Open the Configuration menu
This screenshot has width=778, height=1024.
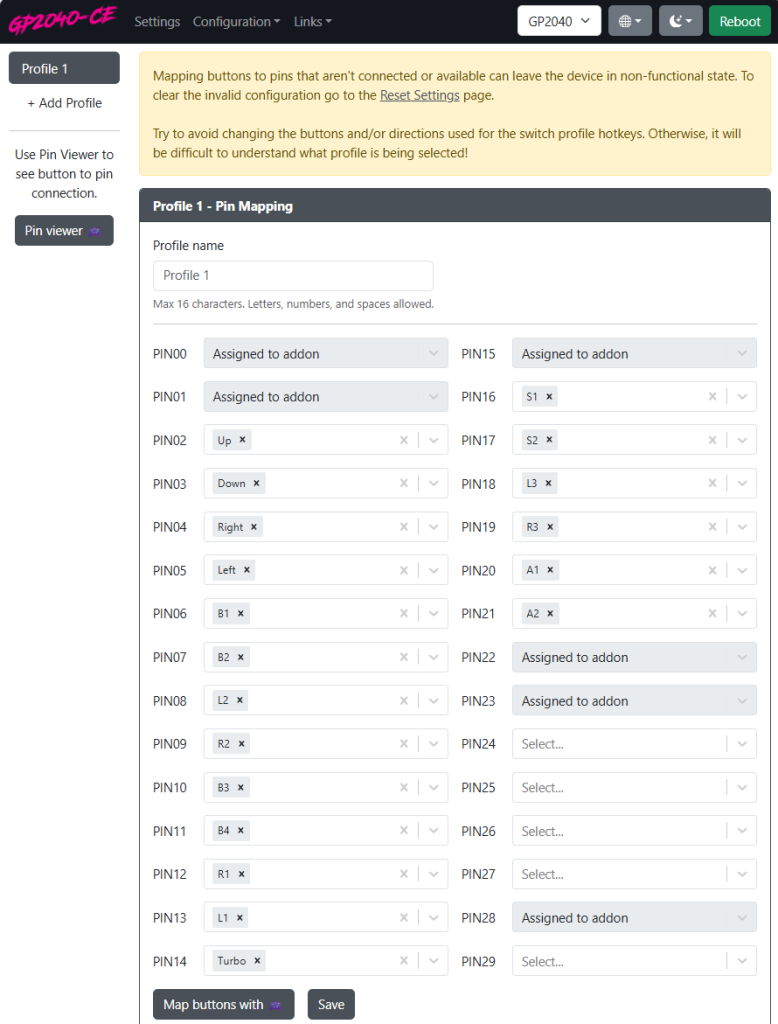pos(236,21)
